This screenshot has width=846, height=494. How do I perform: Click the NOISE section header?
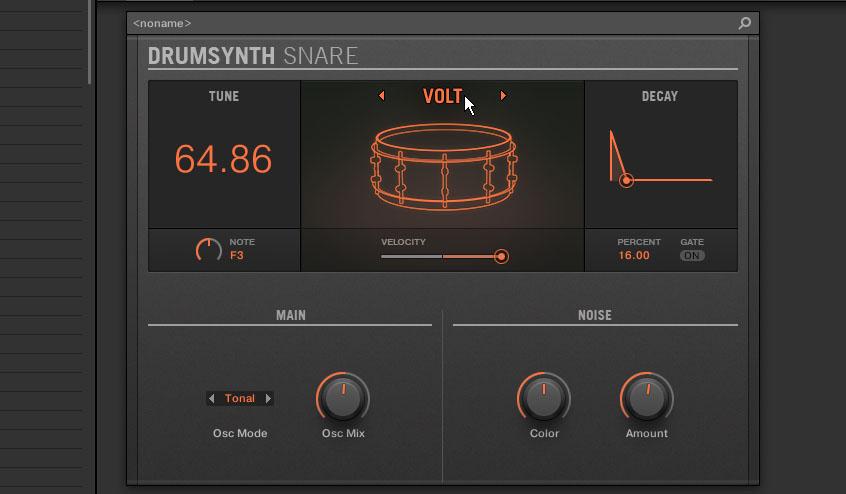point(595,315)
